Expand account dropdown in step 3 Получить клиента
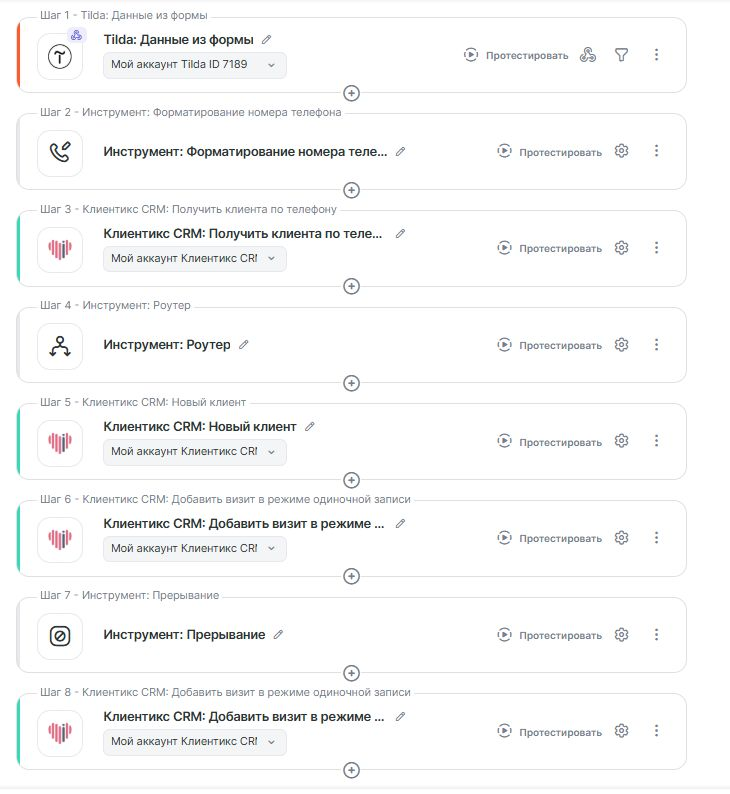The image size is (730, 794). point(194,259)
